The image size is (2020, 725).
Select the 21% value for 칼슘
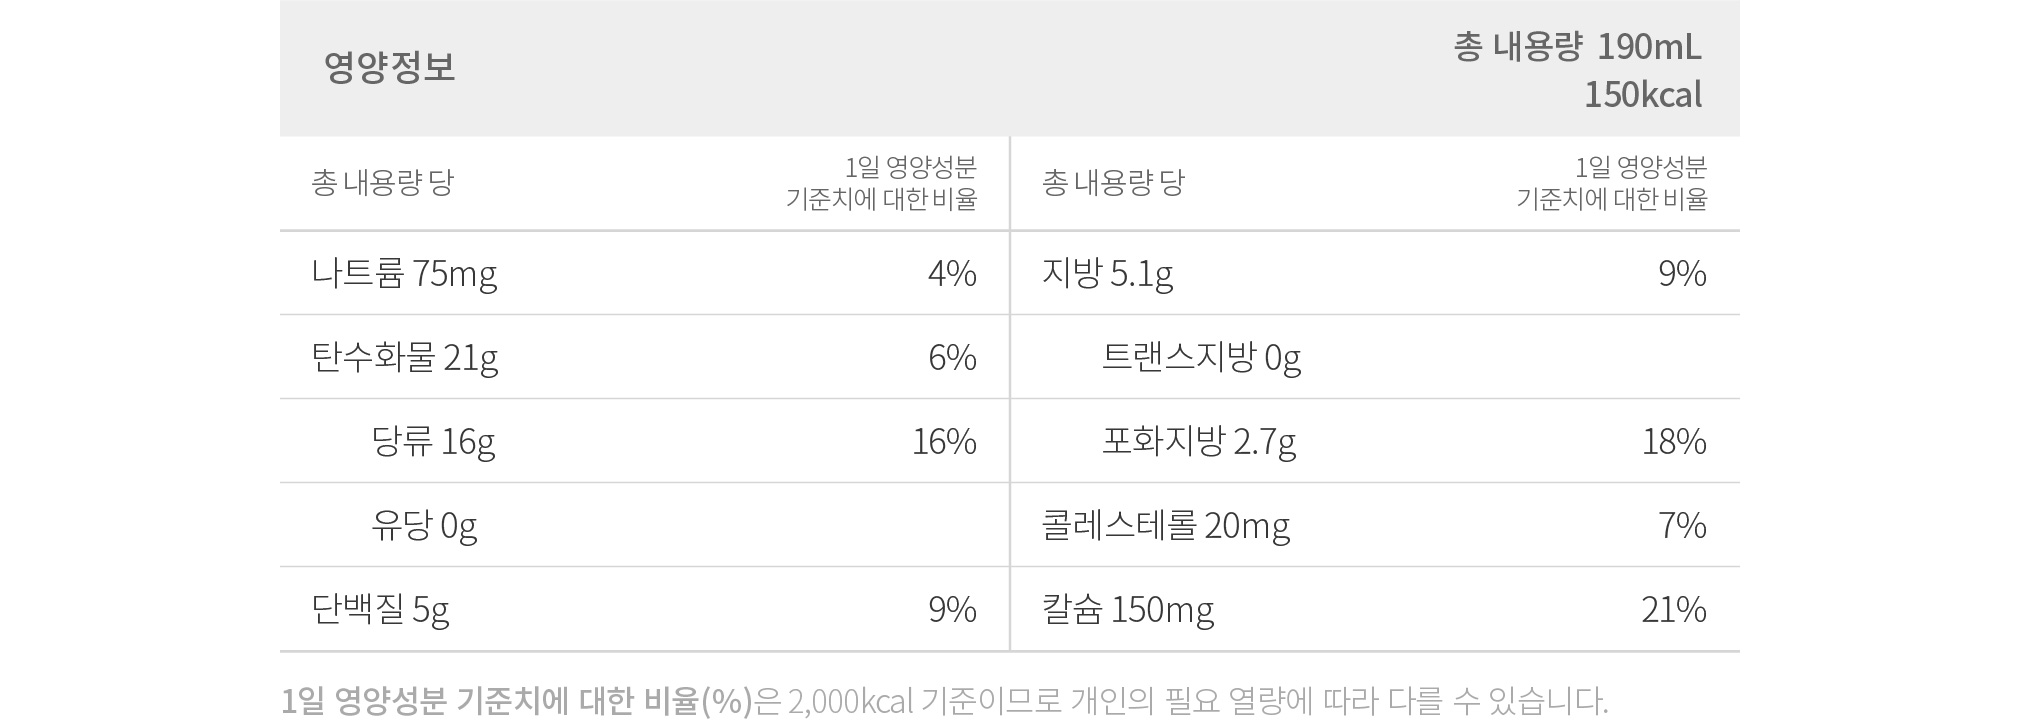click(x=1674, y=609)
